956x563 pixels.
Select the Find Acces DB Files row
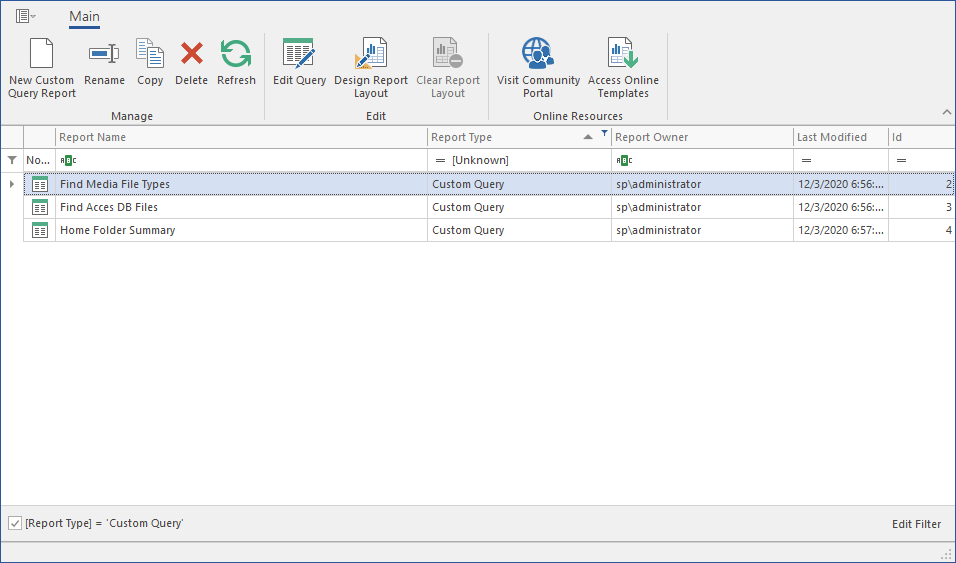click(109, 207)
